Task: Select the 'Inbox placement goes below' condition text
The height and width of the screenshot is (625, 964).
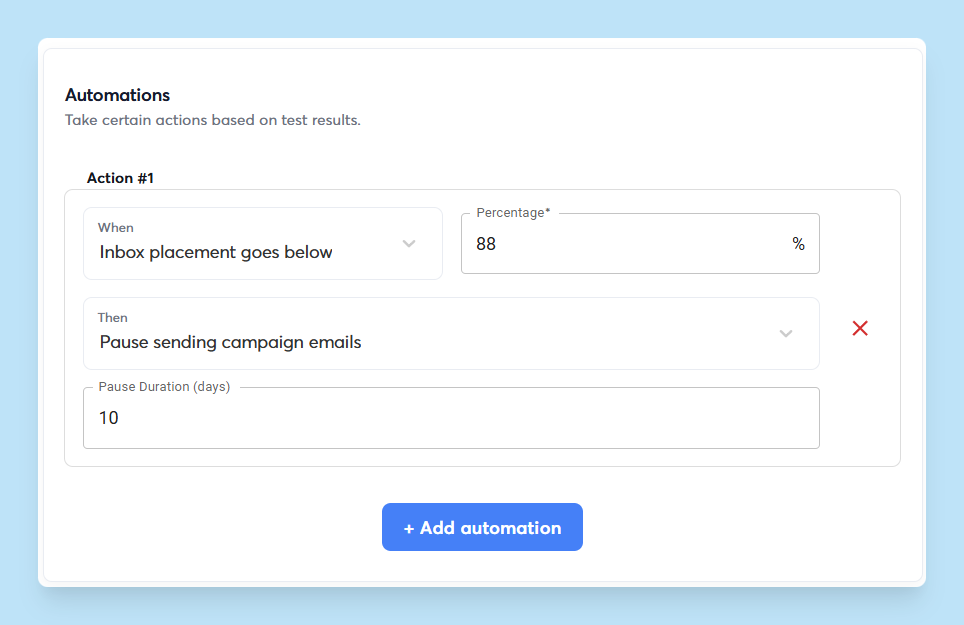Action: coord(215,252)
